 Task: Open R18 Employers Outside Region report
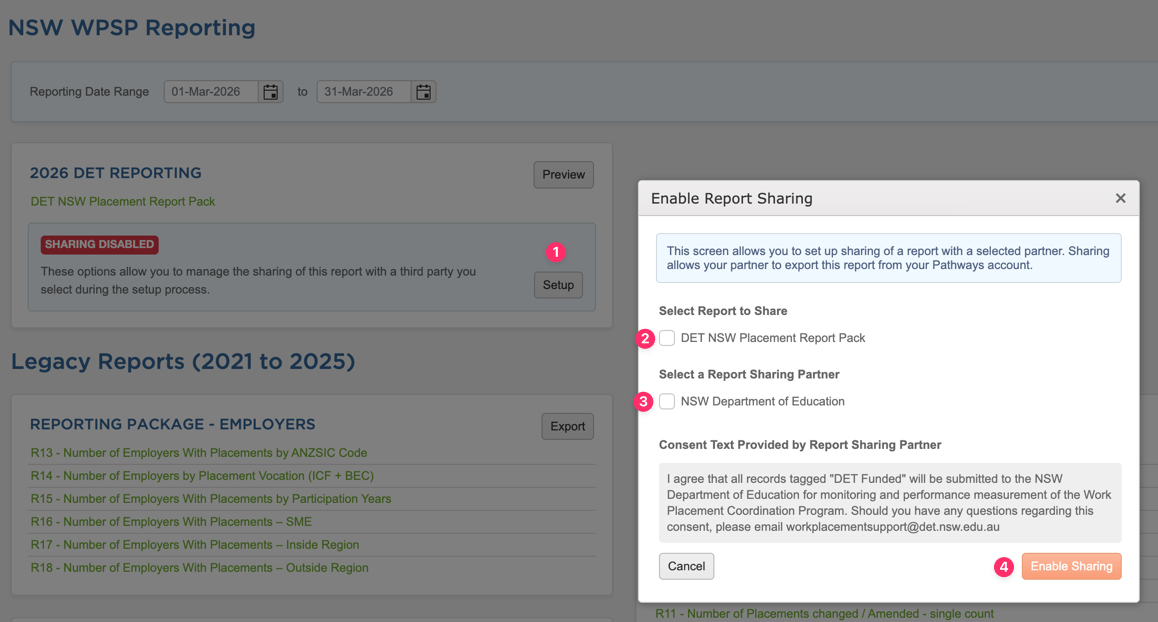[199, 568]
